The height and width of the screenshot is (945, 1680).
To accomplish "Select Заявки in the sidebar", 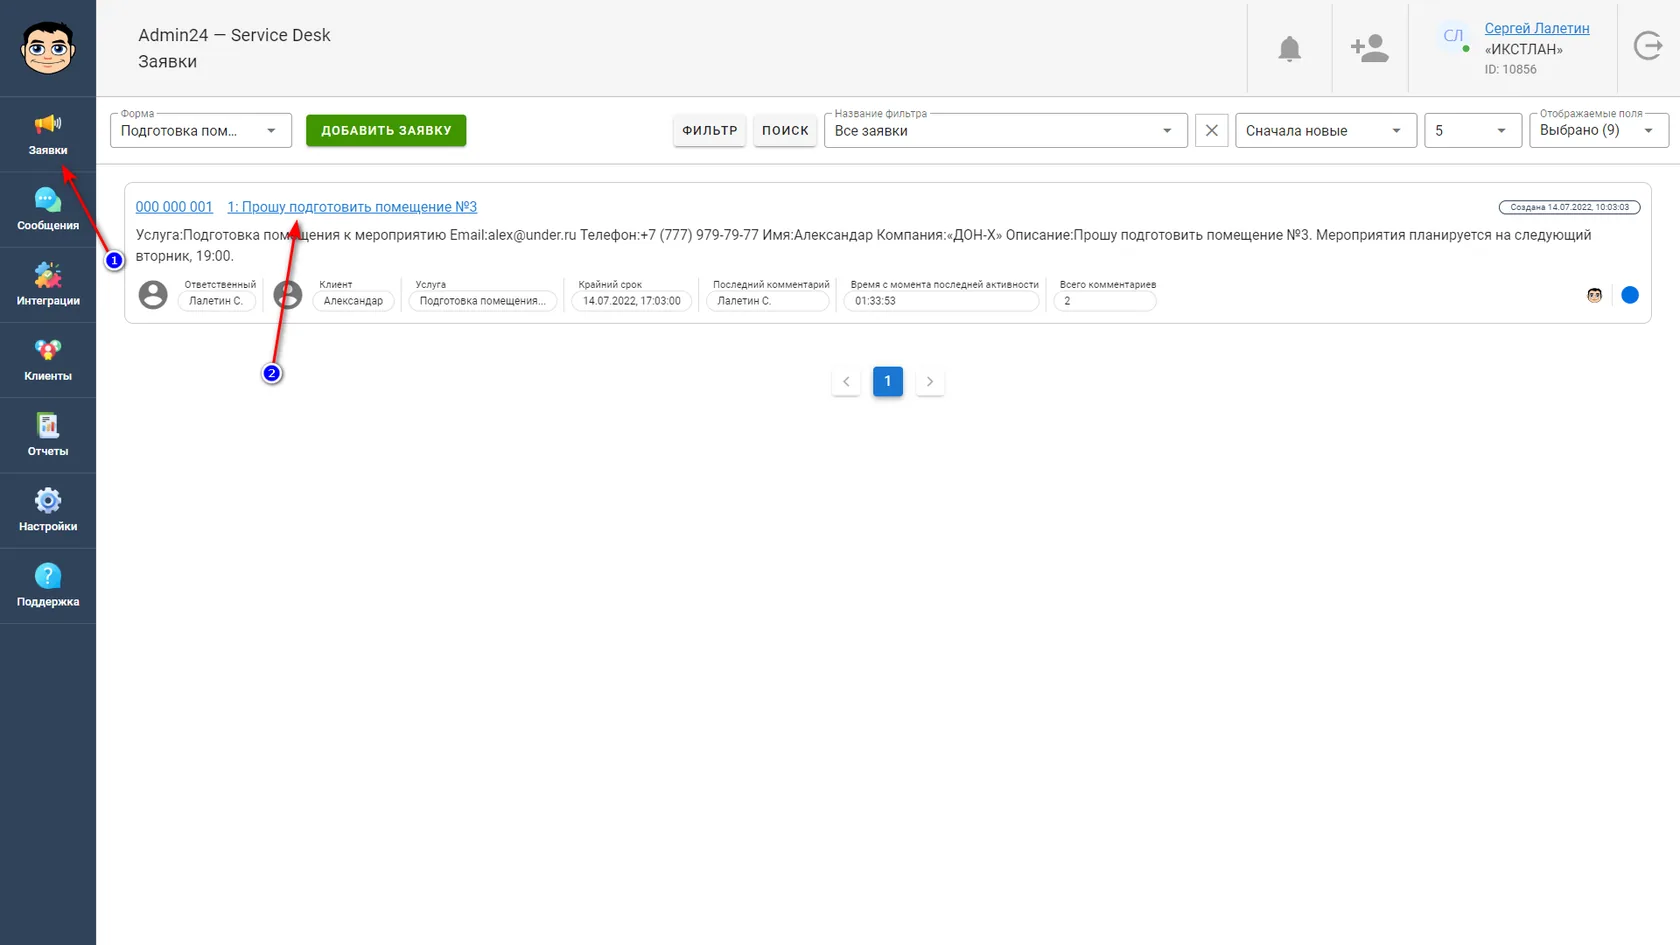I will [48, 135].
